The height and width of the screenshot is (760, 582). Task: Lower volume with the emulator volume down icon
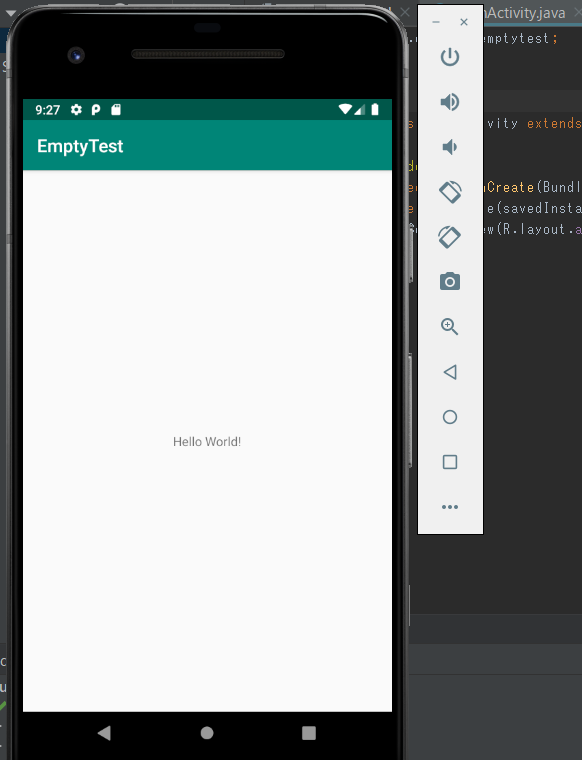450,147
